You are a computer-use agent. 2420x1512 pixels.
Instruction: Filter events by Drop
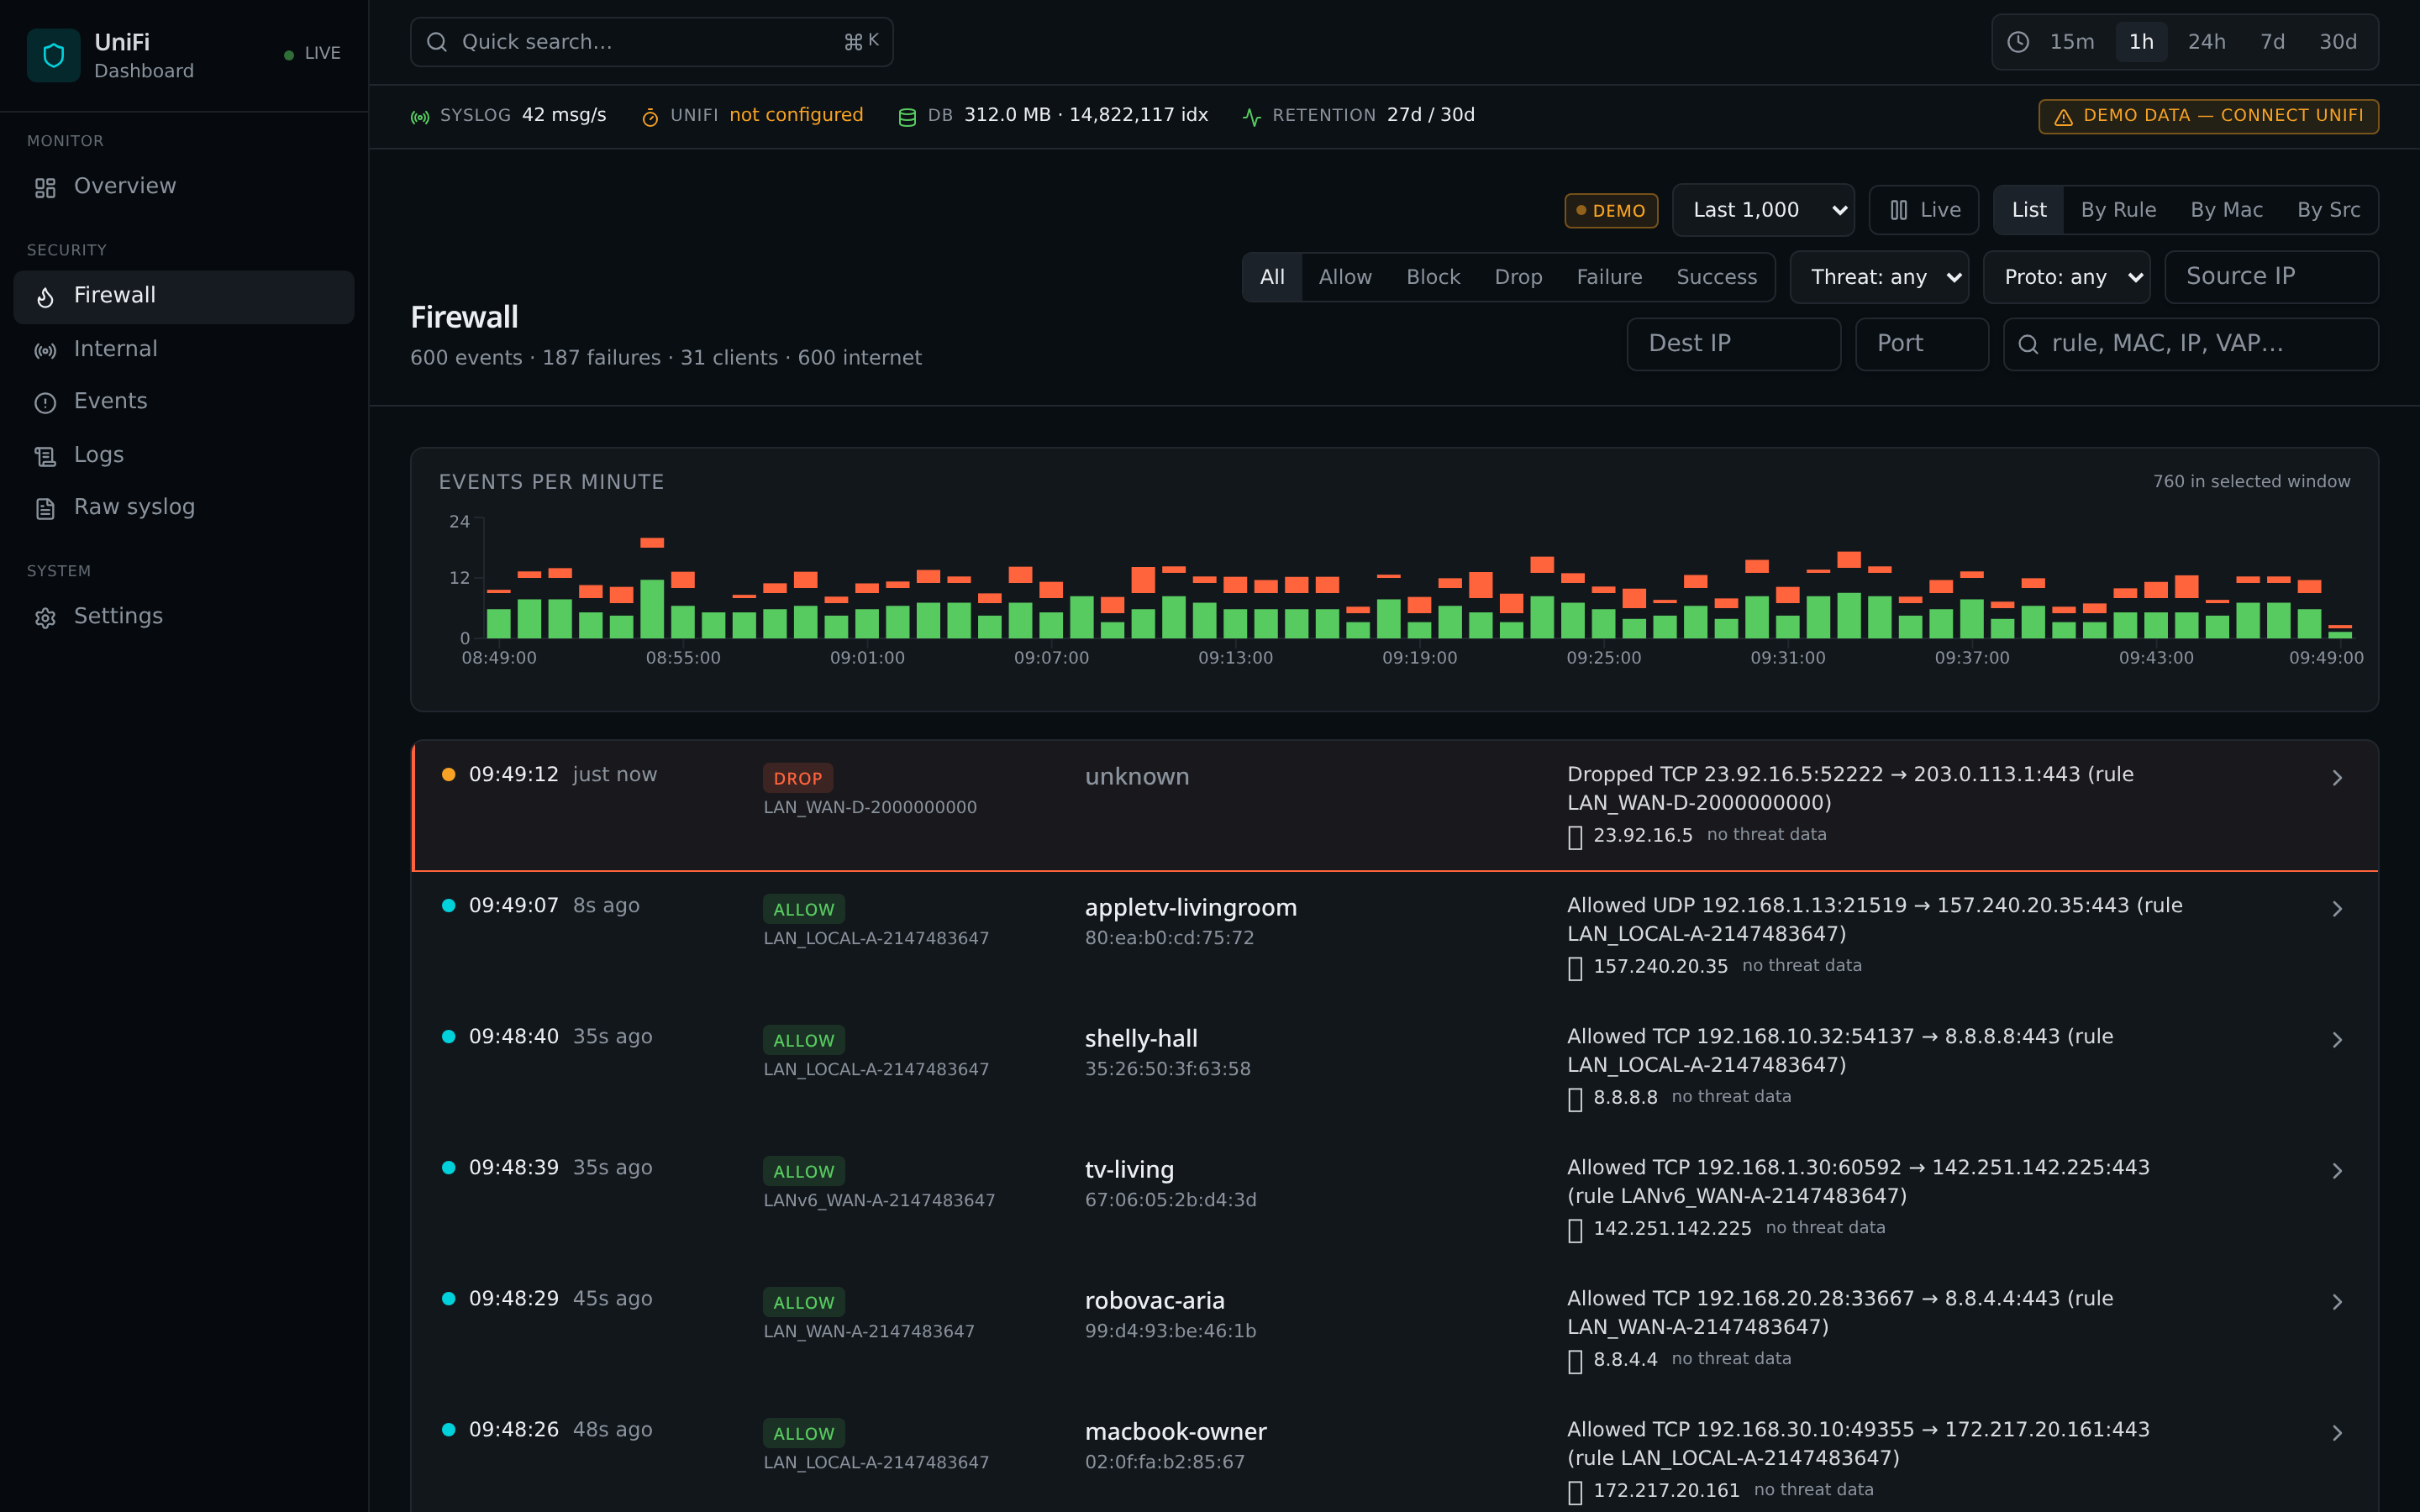[1518, 277]
